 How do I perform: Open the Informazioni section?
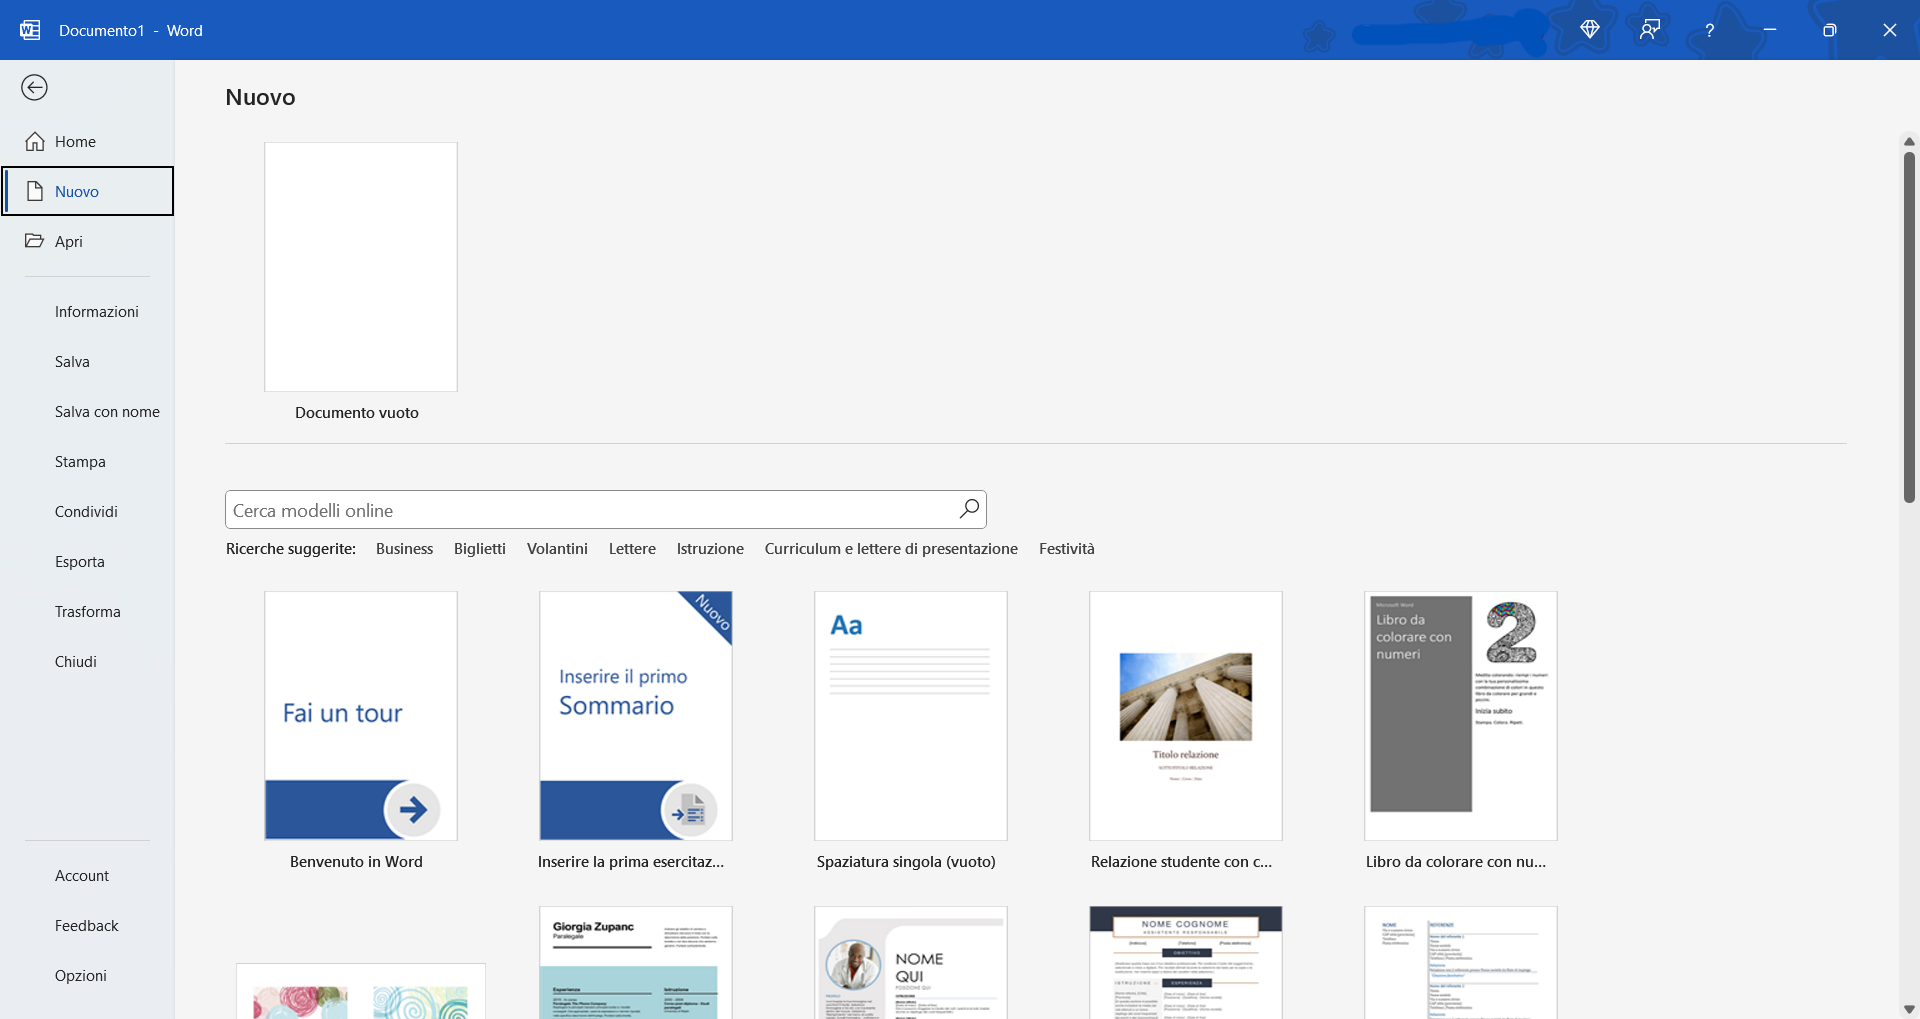point(97,311)
